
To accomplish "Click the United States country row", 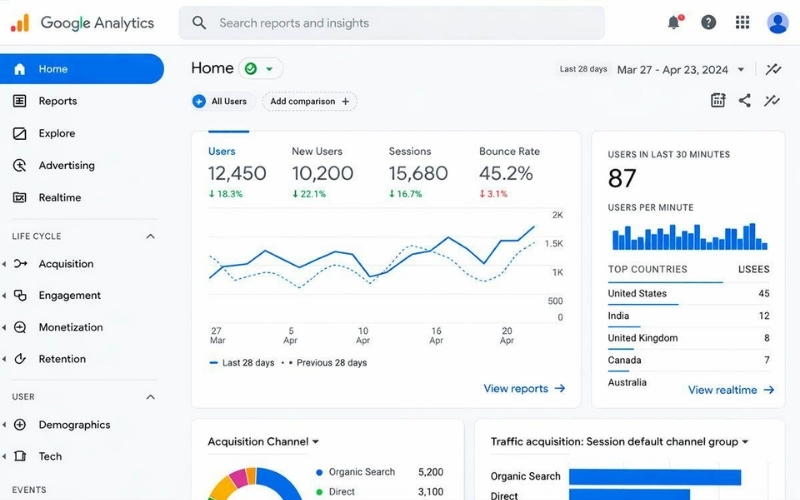I will [x=688, y=294].
